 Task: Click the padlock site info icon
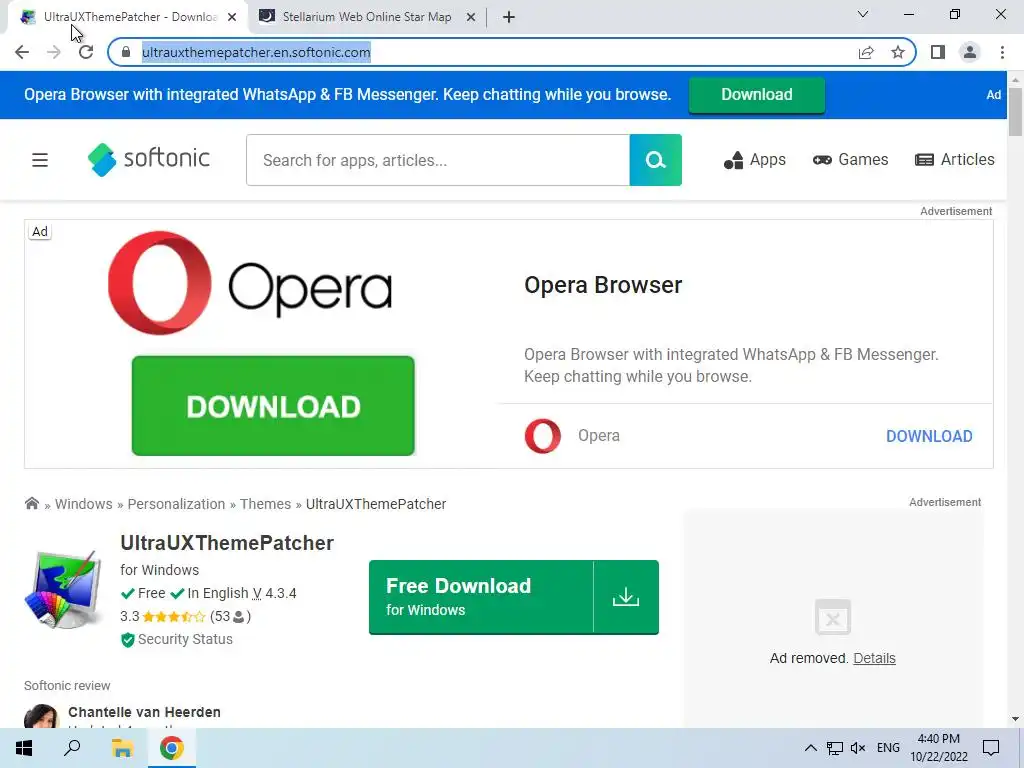click(x=127, y=52)
